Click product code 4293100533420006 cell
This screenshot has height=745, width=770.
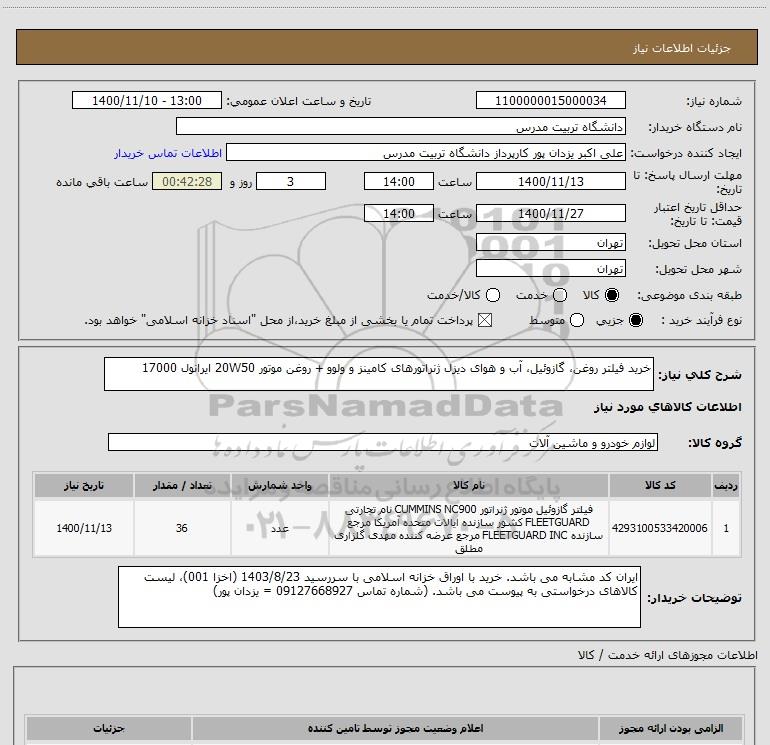[660, 528]
